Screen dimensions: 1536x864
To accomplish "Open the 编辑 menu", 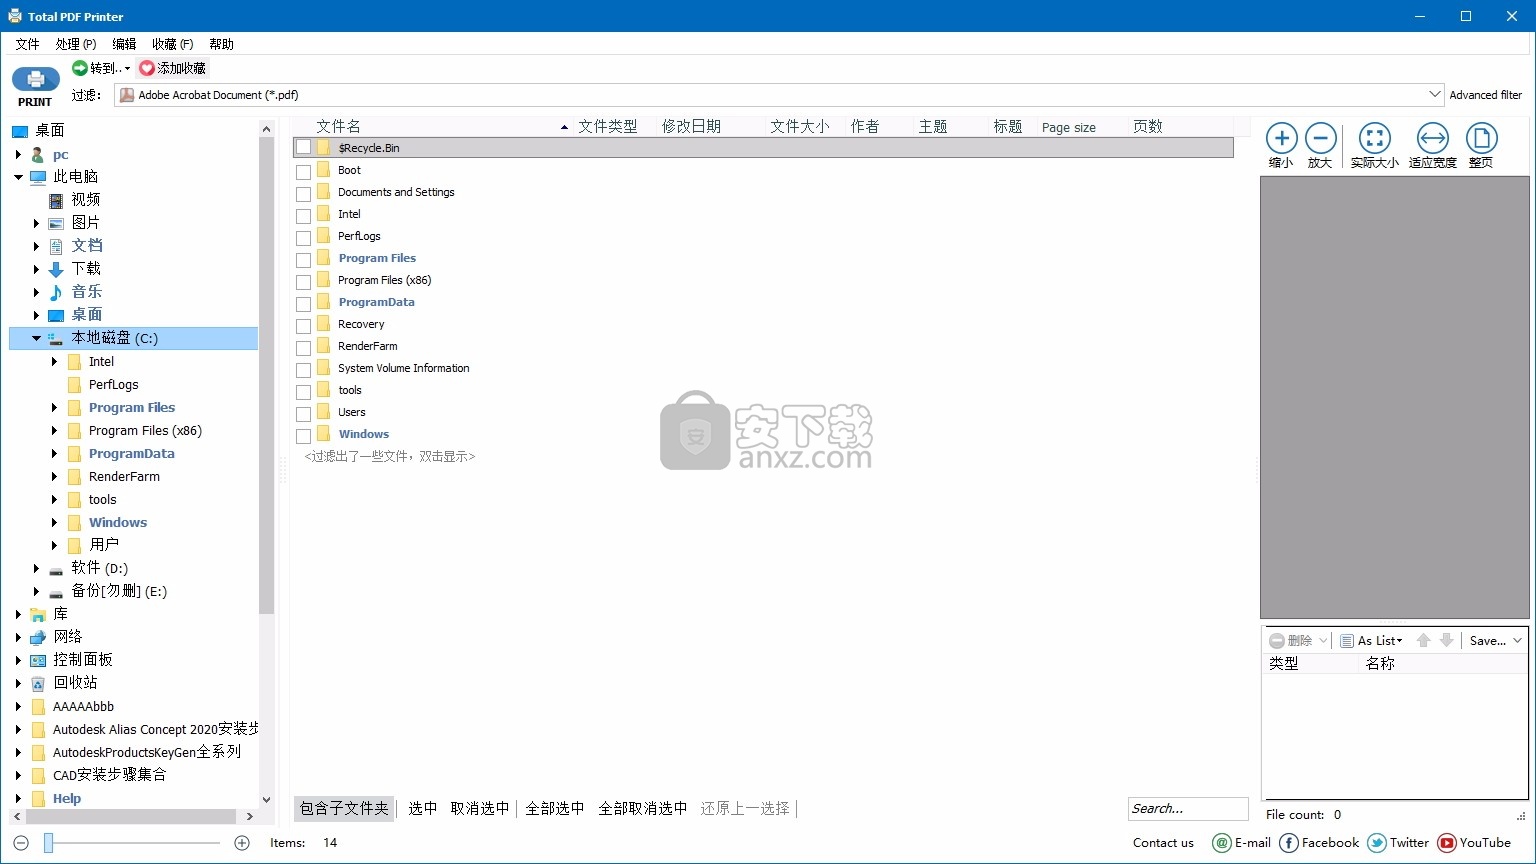I will pos(124,44).
